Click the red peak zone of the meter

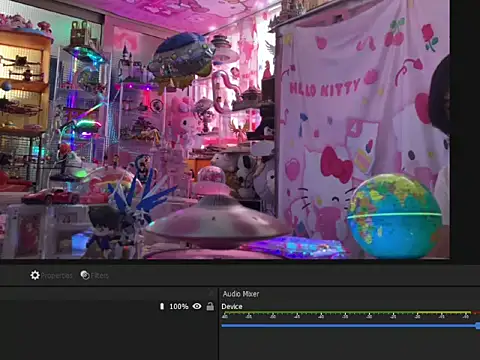[476, 312]
